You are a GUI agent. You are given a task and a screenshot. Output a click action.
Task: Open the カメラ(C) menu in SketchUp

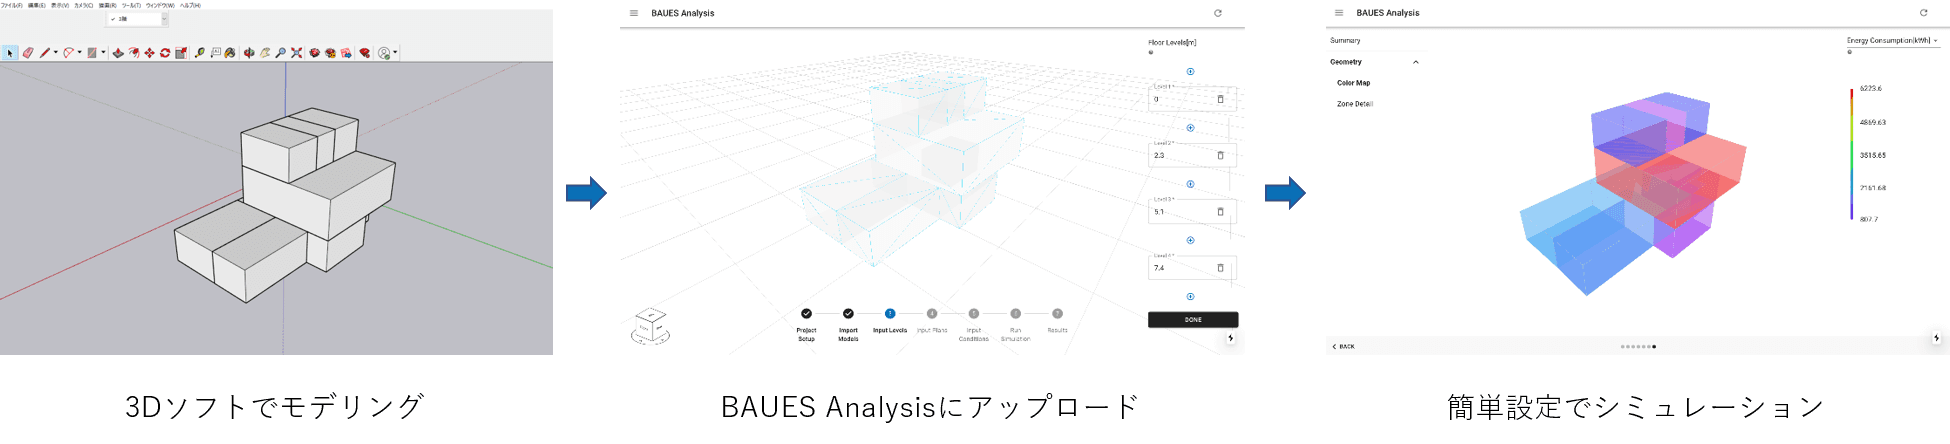tap(84, 5)
